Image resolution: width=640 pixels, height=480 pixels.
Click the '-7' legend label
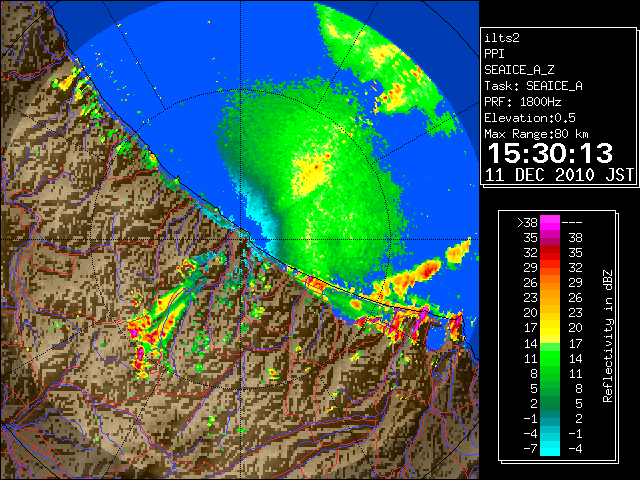coord(531,449)
